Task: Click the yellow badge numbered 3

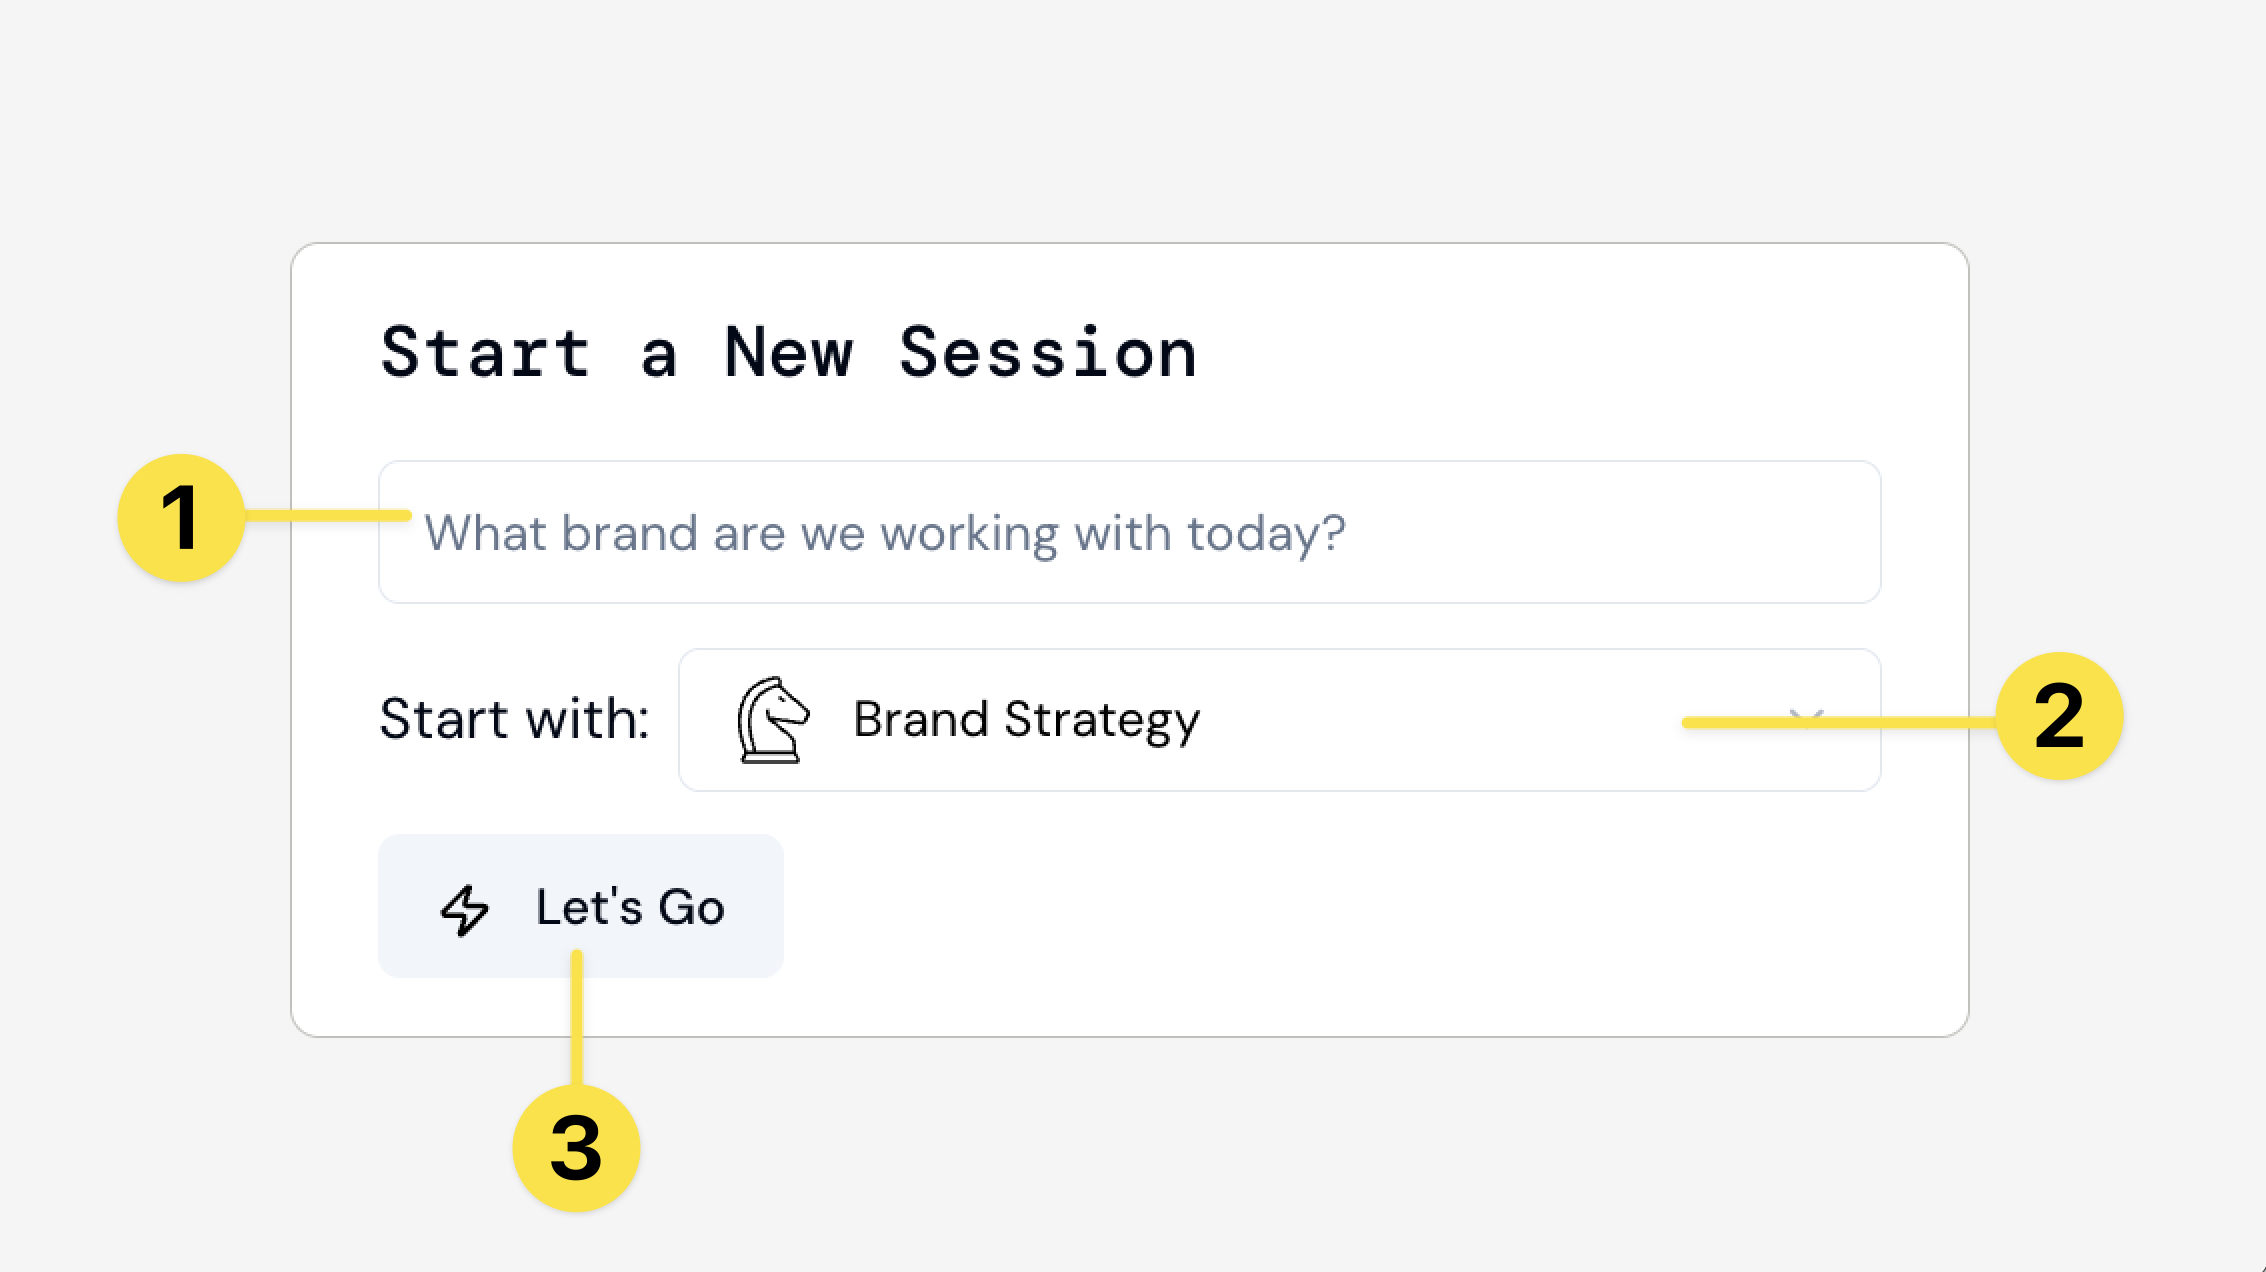Action: point(576,1148)
